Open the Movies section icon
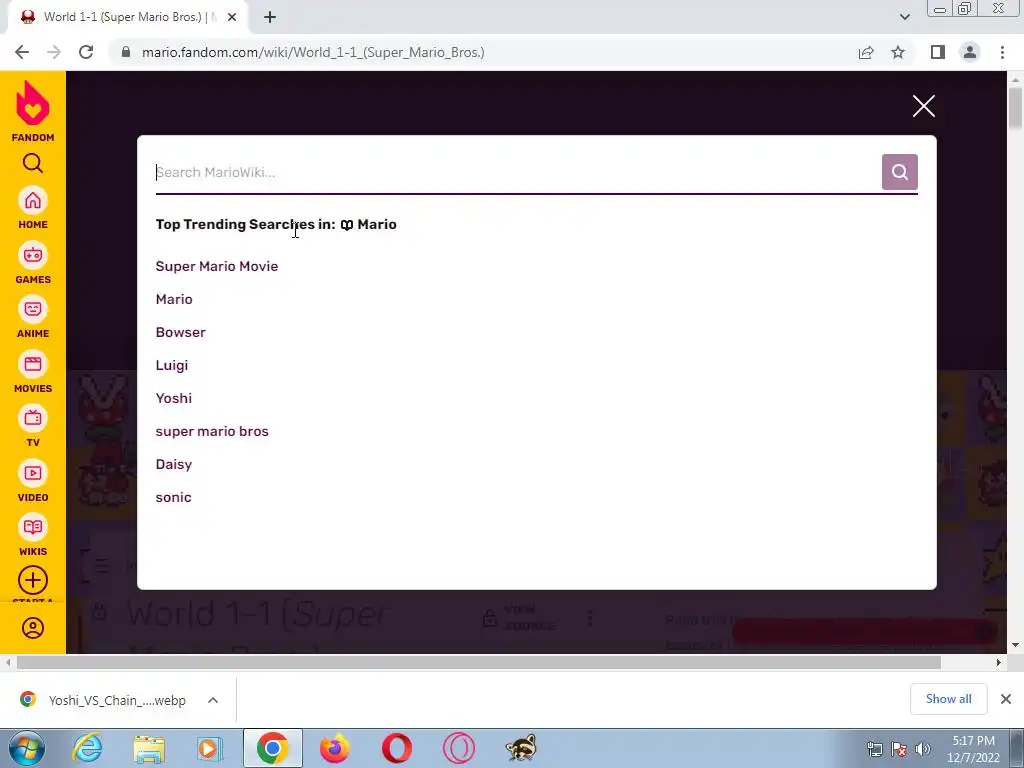The height and width of the screenshot is (768, 1024). click(x=33, y=364)
